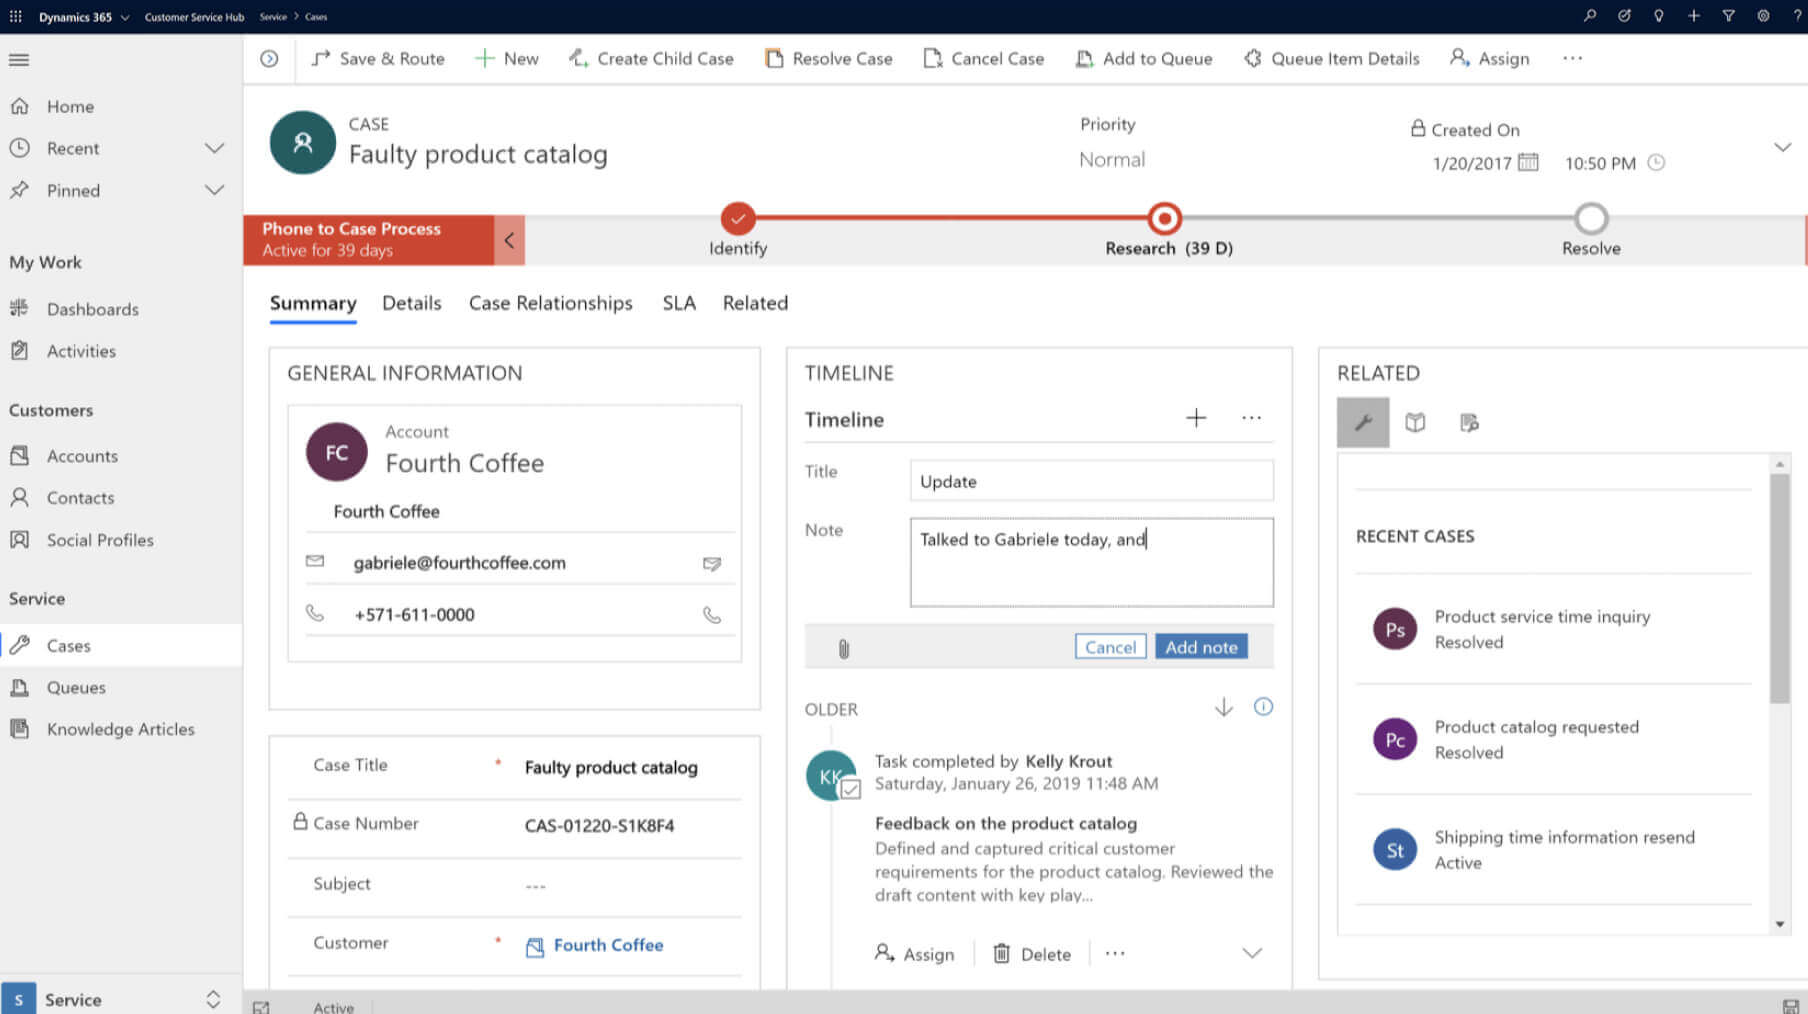The width and height of the screenshot is (1808, 1014).
Task: Open global search with the magnifier icon
Action: tap(1592, 16)
